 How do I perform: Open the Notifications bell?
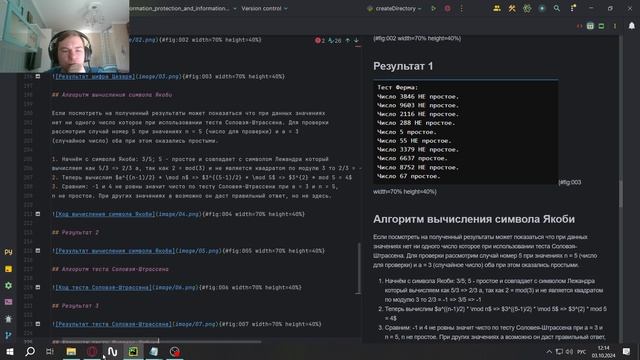tap(631, 26)
